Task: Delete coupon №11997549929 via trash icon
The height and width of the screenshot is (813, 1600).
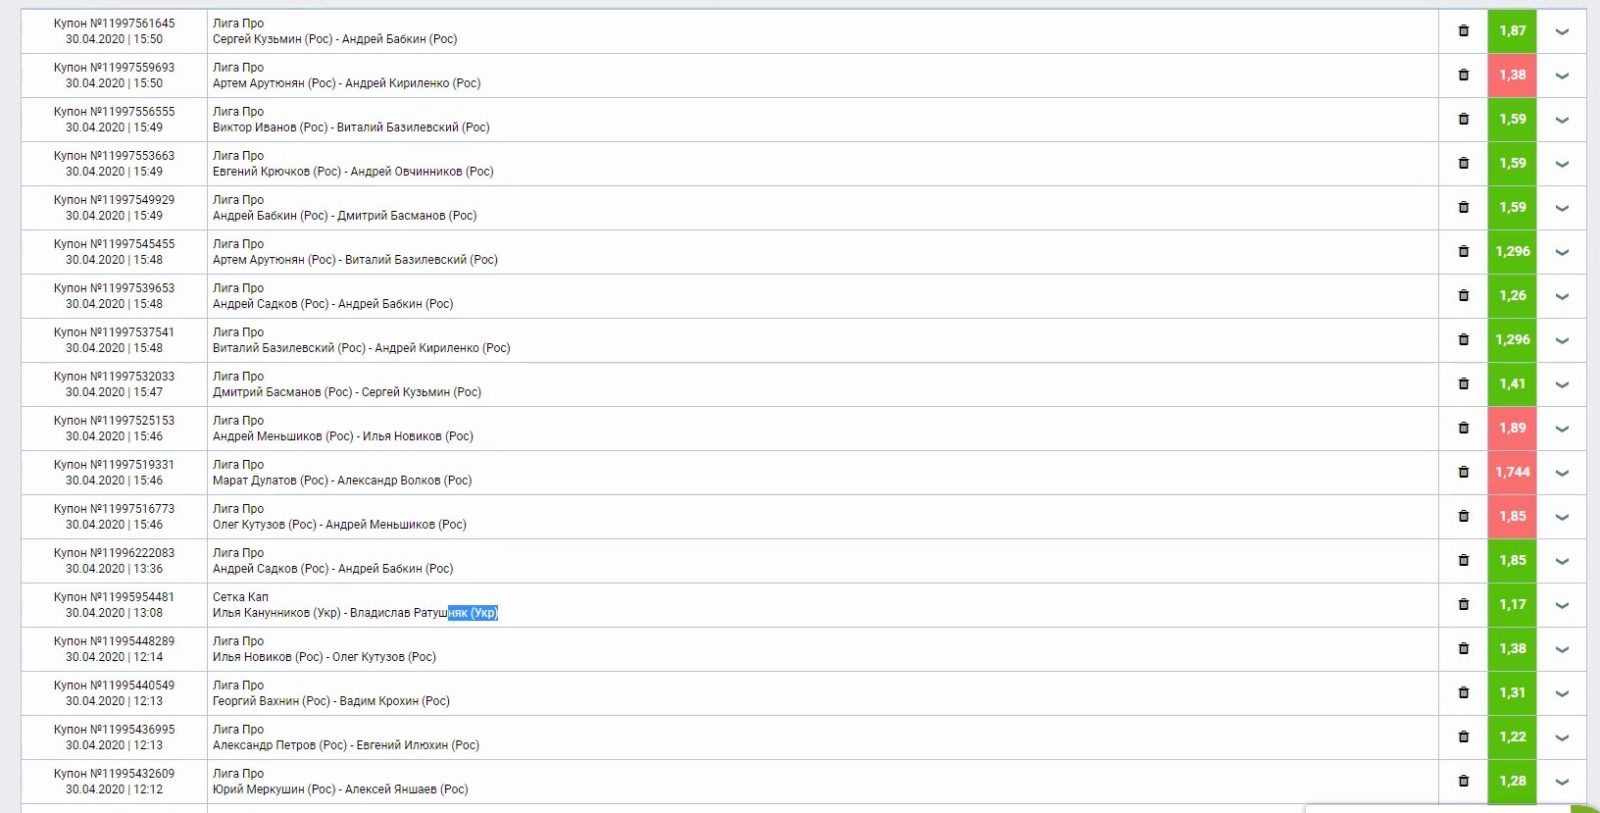Action: 1463,207
